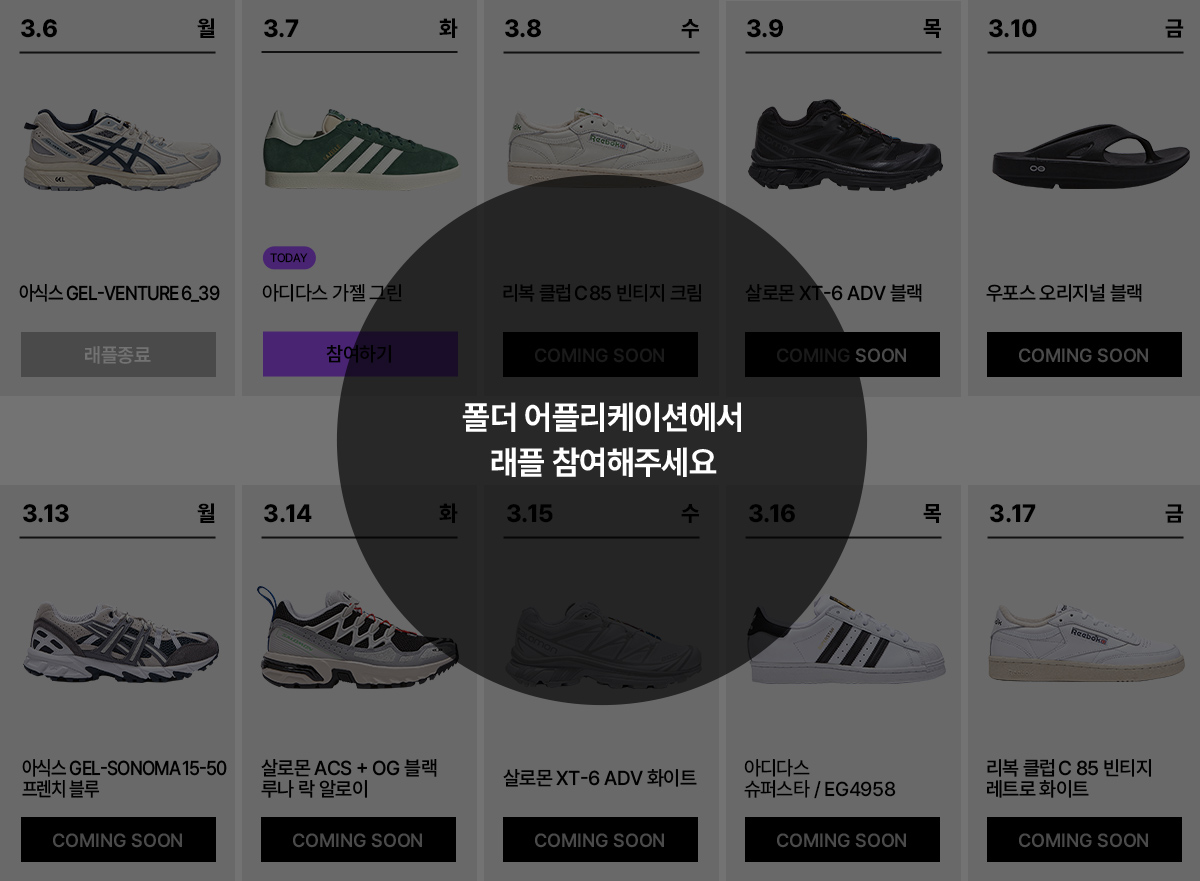Click COMING SOON under 우포스 오리지널 블랙
Image resolution: width=1200 pixels, height=881 pixels.
click(x=1084, y=354)
